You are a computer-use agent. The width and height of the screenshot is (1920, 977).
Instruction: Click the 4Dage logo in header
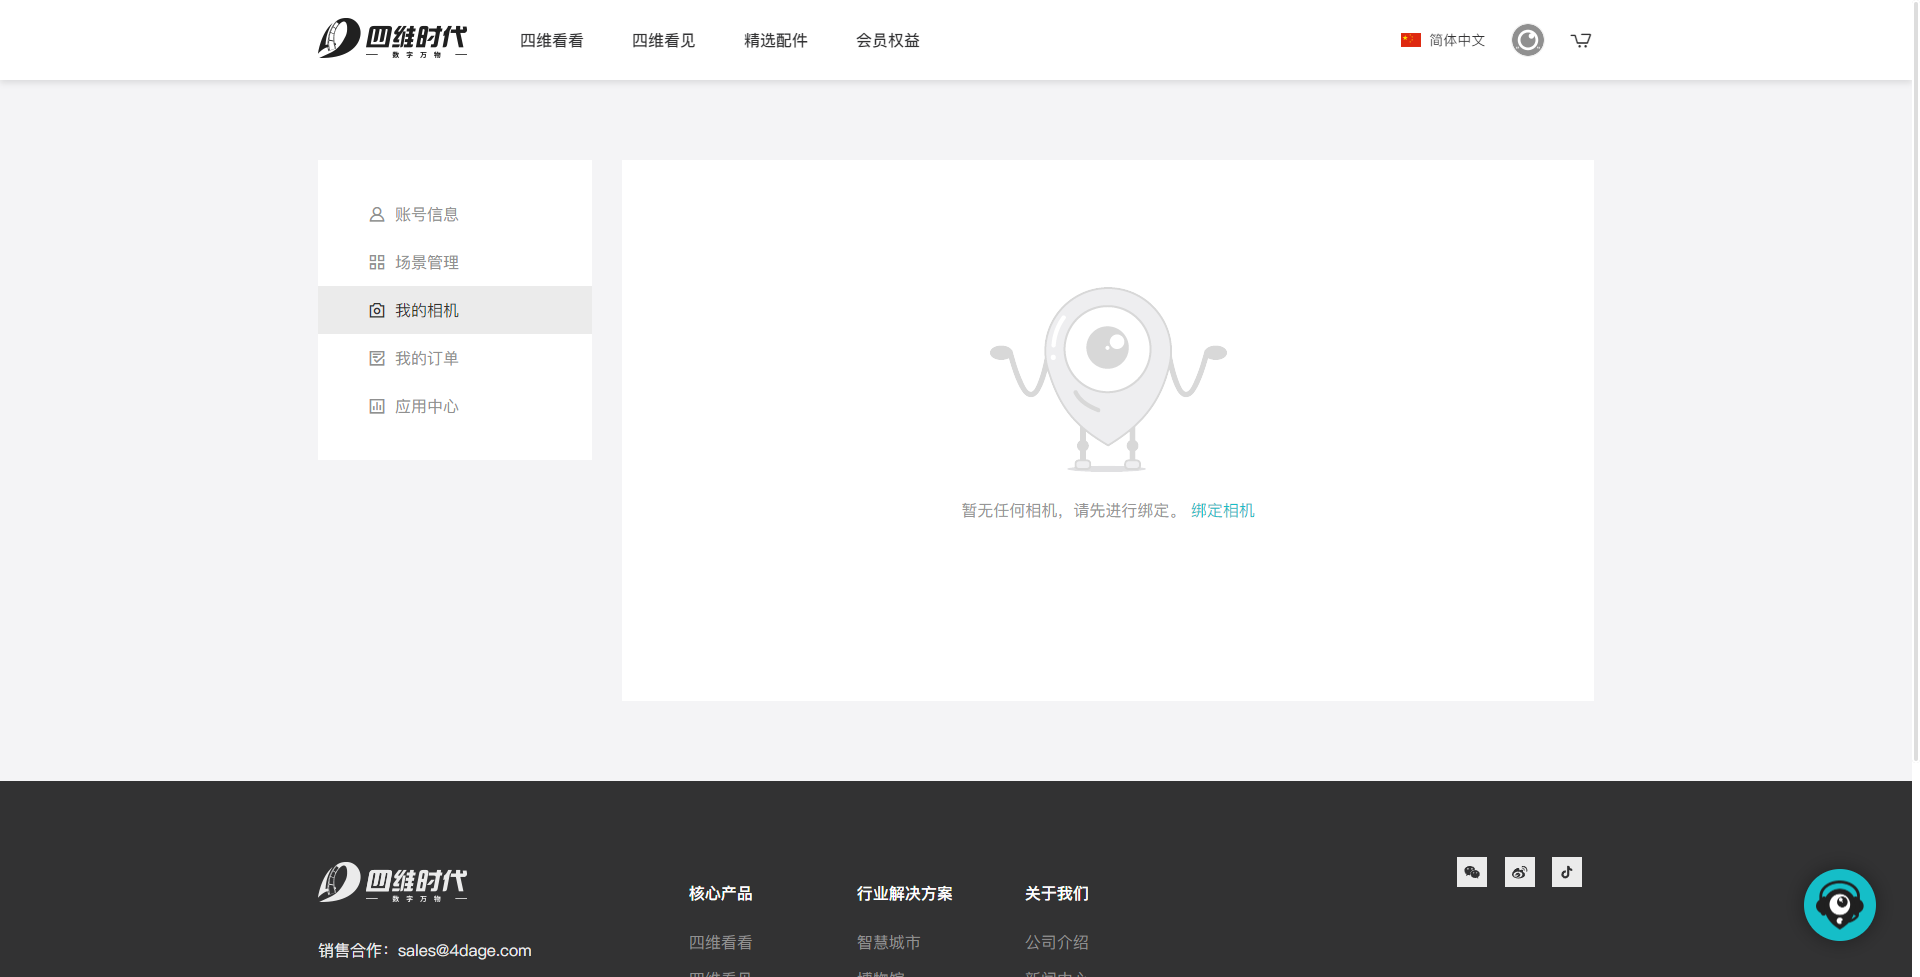pyautogui.click(x=392, y=39)
